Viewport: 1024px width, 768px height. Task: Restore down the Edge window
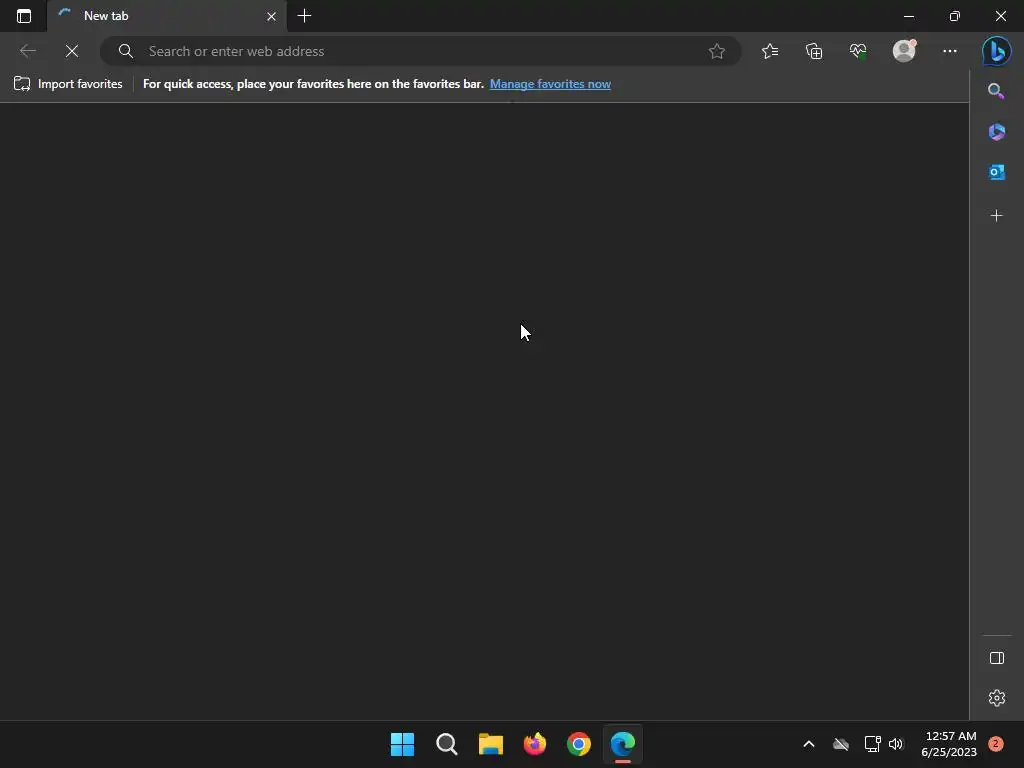954,16
